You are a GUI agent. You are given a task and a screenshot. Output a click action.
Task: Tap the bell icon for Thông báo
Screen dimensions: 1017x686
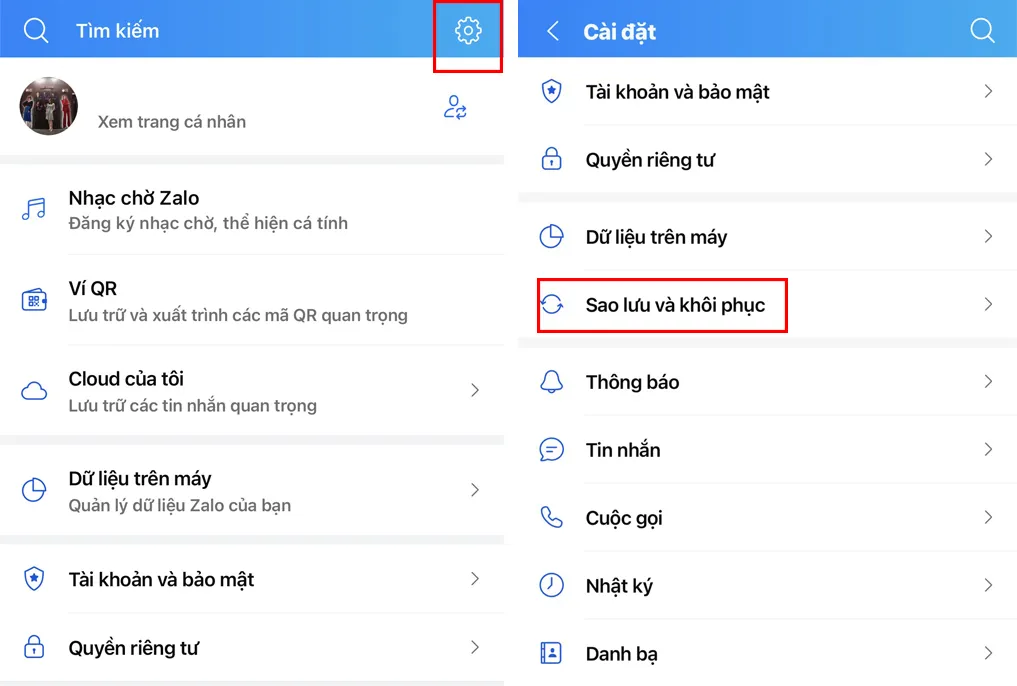point(551,381)
